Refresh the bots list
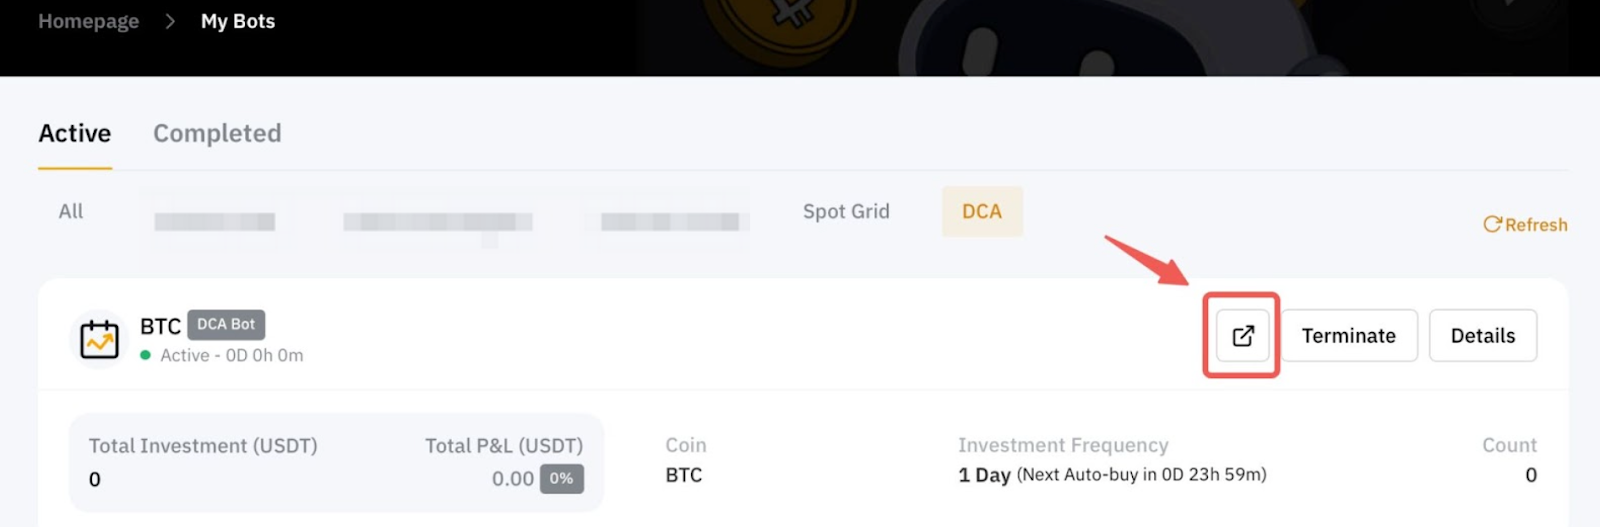 [1525, 225]
